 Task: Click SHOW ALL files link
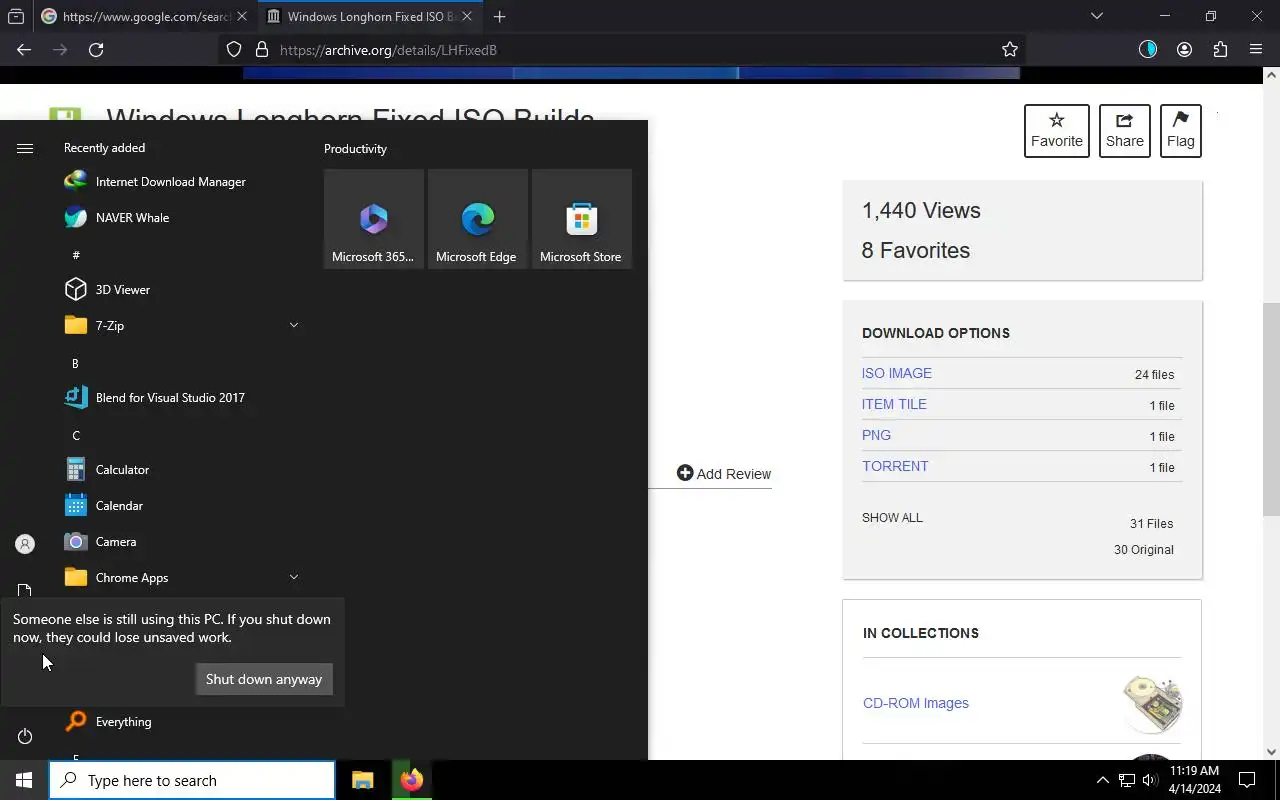click(892, 518)
